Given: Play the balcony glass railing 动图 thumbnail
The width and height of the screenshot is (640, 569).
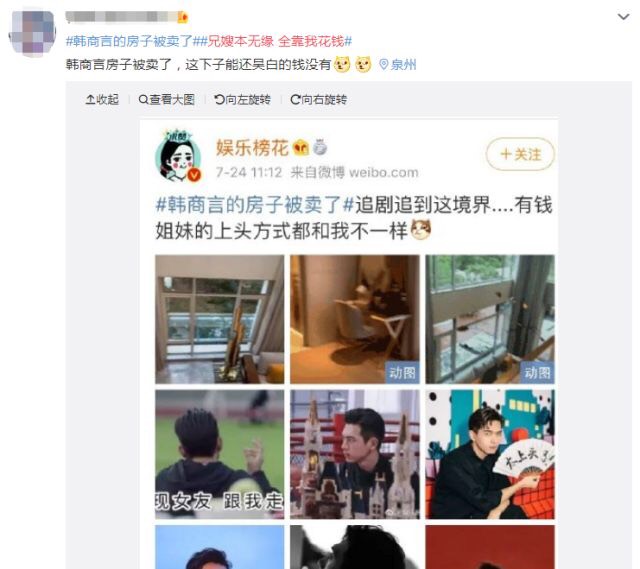Looking at the screenshot, I should (490, 319).
